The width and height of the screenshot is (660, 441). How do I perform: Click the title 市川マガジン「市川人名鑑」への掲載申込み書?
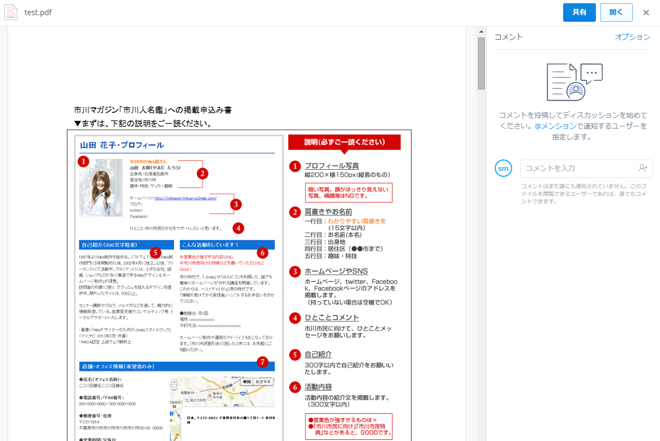(153, 110)
